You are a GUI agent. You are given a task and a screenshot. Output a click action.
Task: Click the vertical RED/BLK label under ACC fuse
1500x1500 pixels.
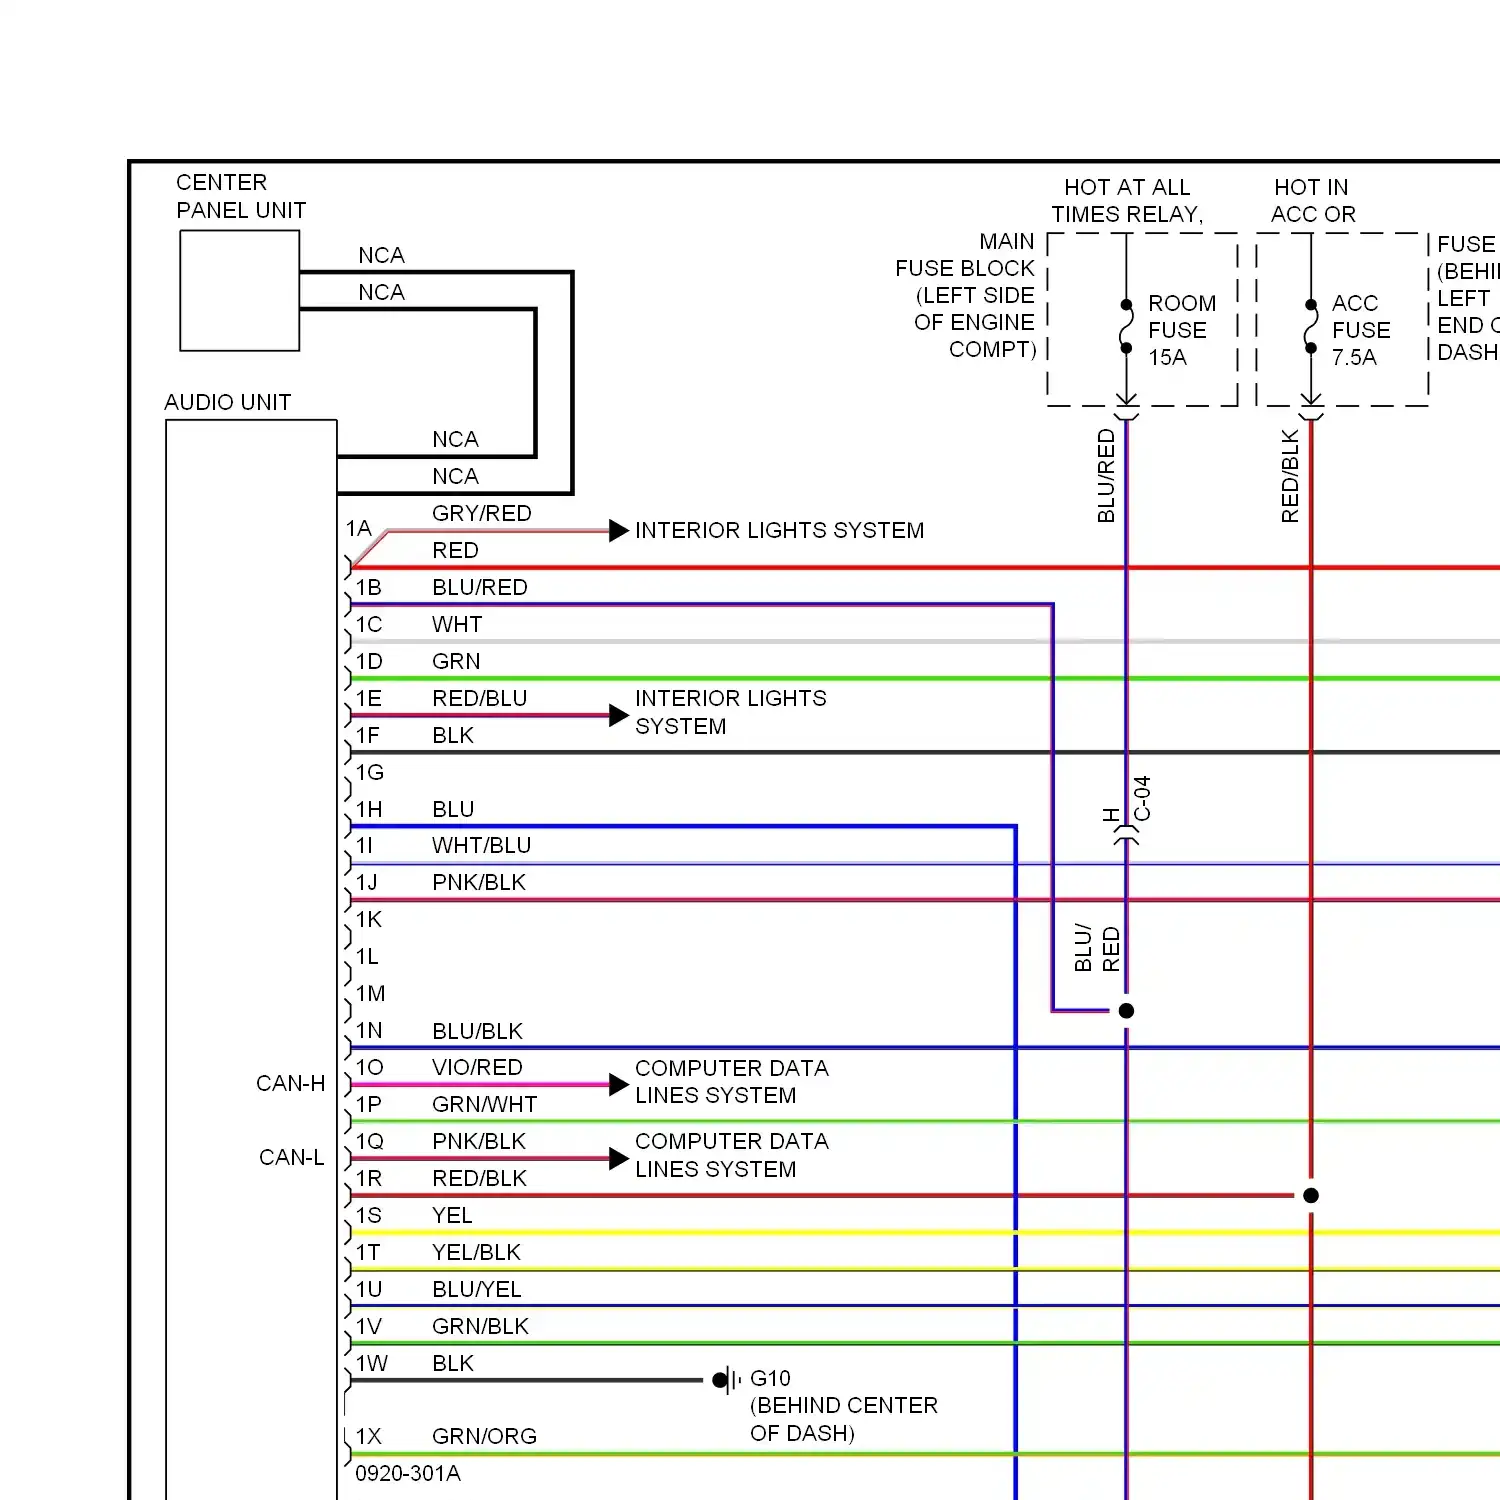(x=1290, y=476)
